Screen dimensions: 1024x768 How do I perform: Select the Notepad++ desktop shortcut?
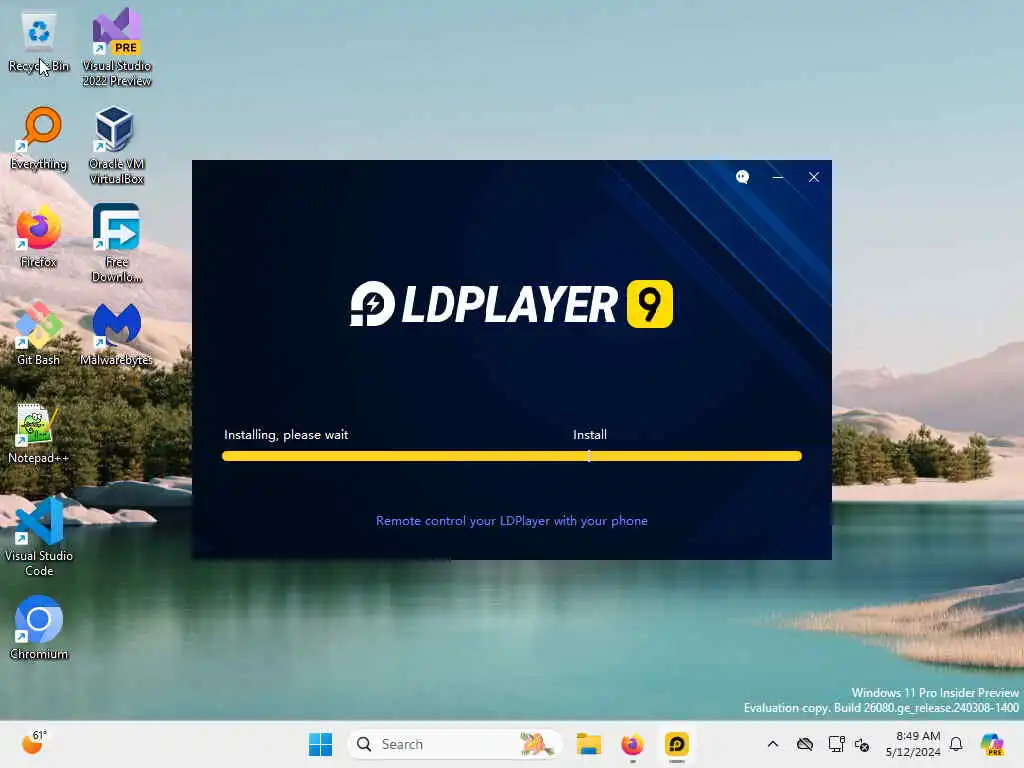tap(39, 434)
